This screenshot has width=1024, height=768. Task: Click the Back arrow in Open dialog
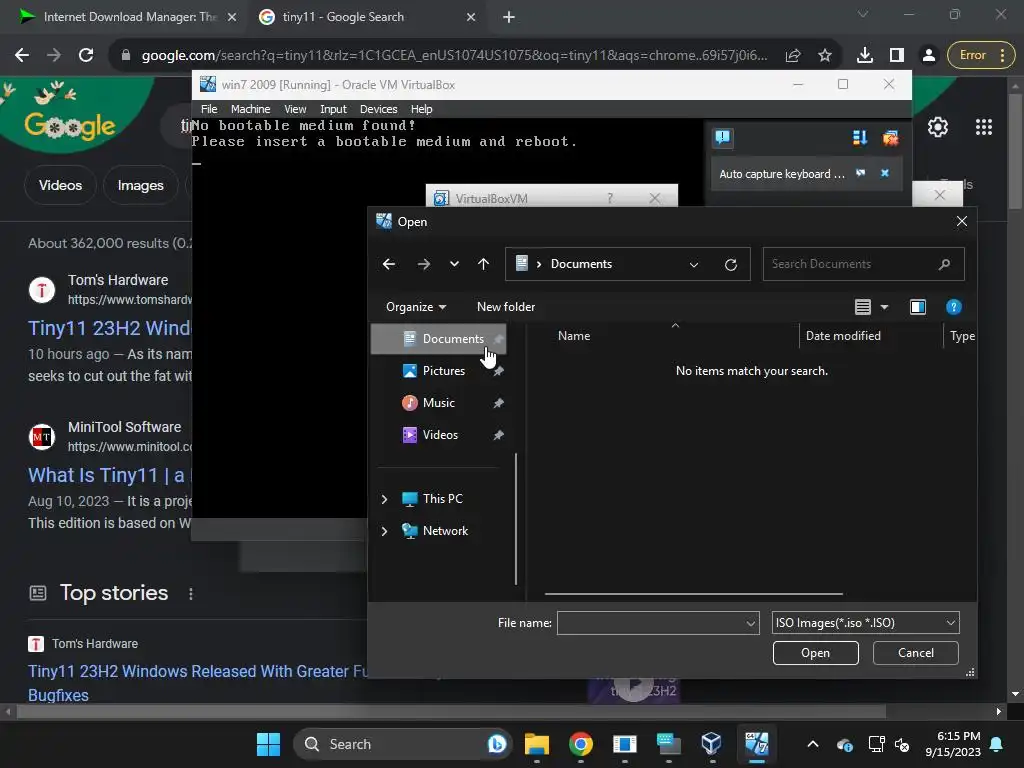(389, 264)
